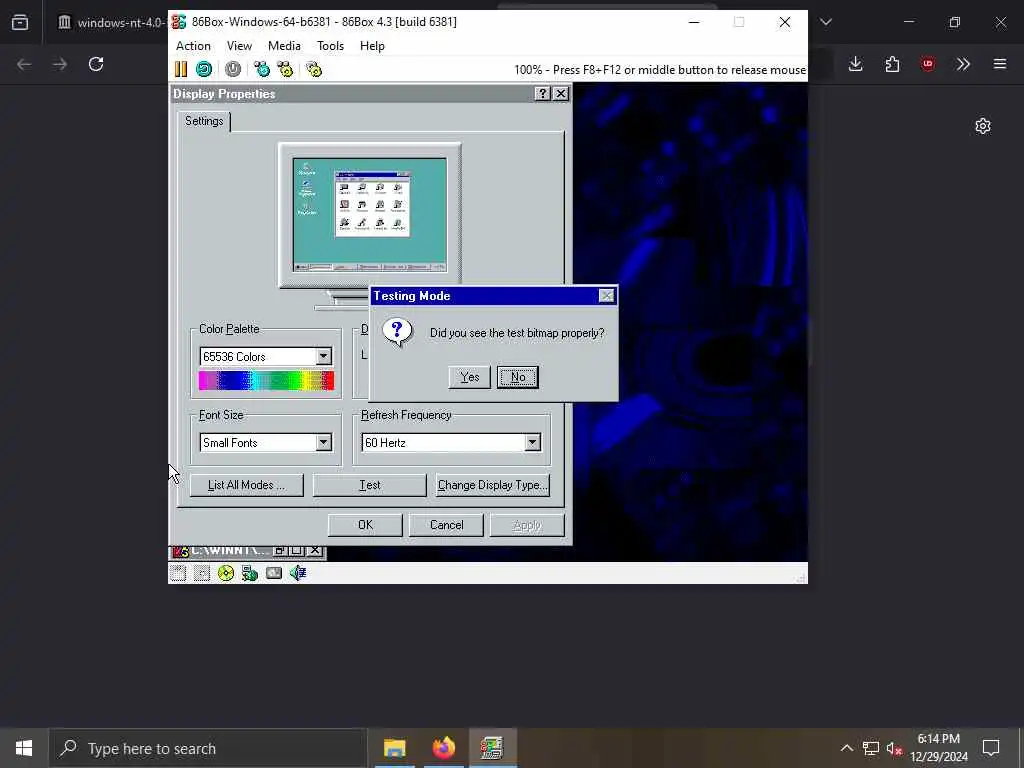Screen dimensions: 1024x768
Task: Pause the emulation with the pause icon
Action: coord(181,69)
